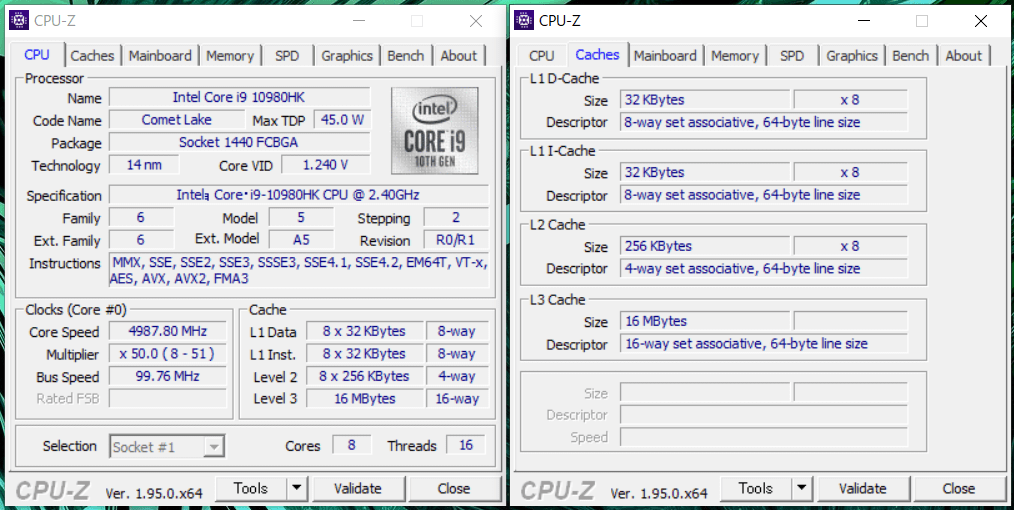The image size is (1014, 510).
Task: Click Bus Speed value 99.76 MHz
Action: tap(167, 376)
